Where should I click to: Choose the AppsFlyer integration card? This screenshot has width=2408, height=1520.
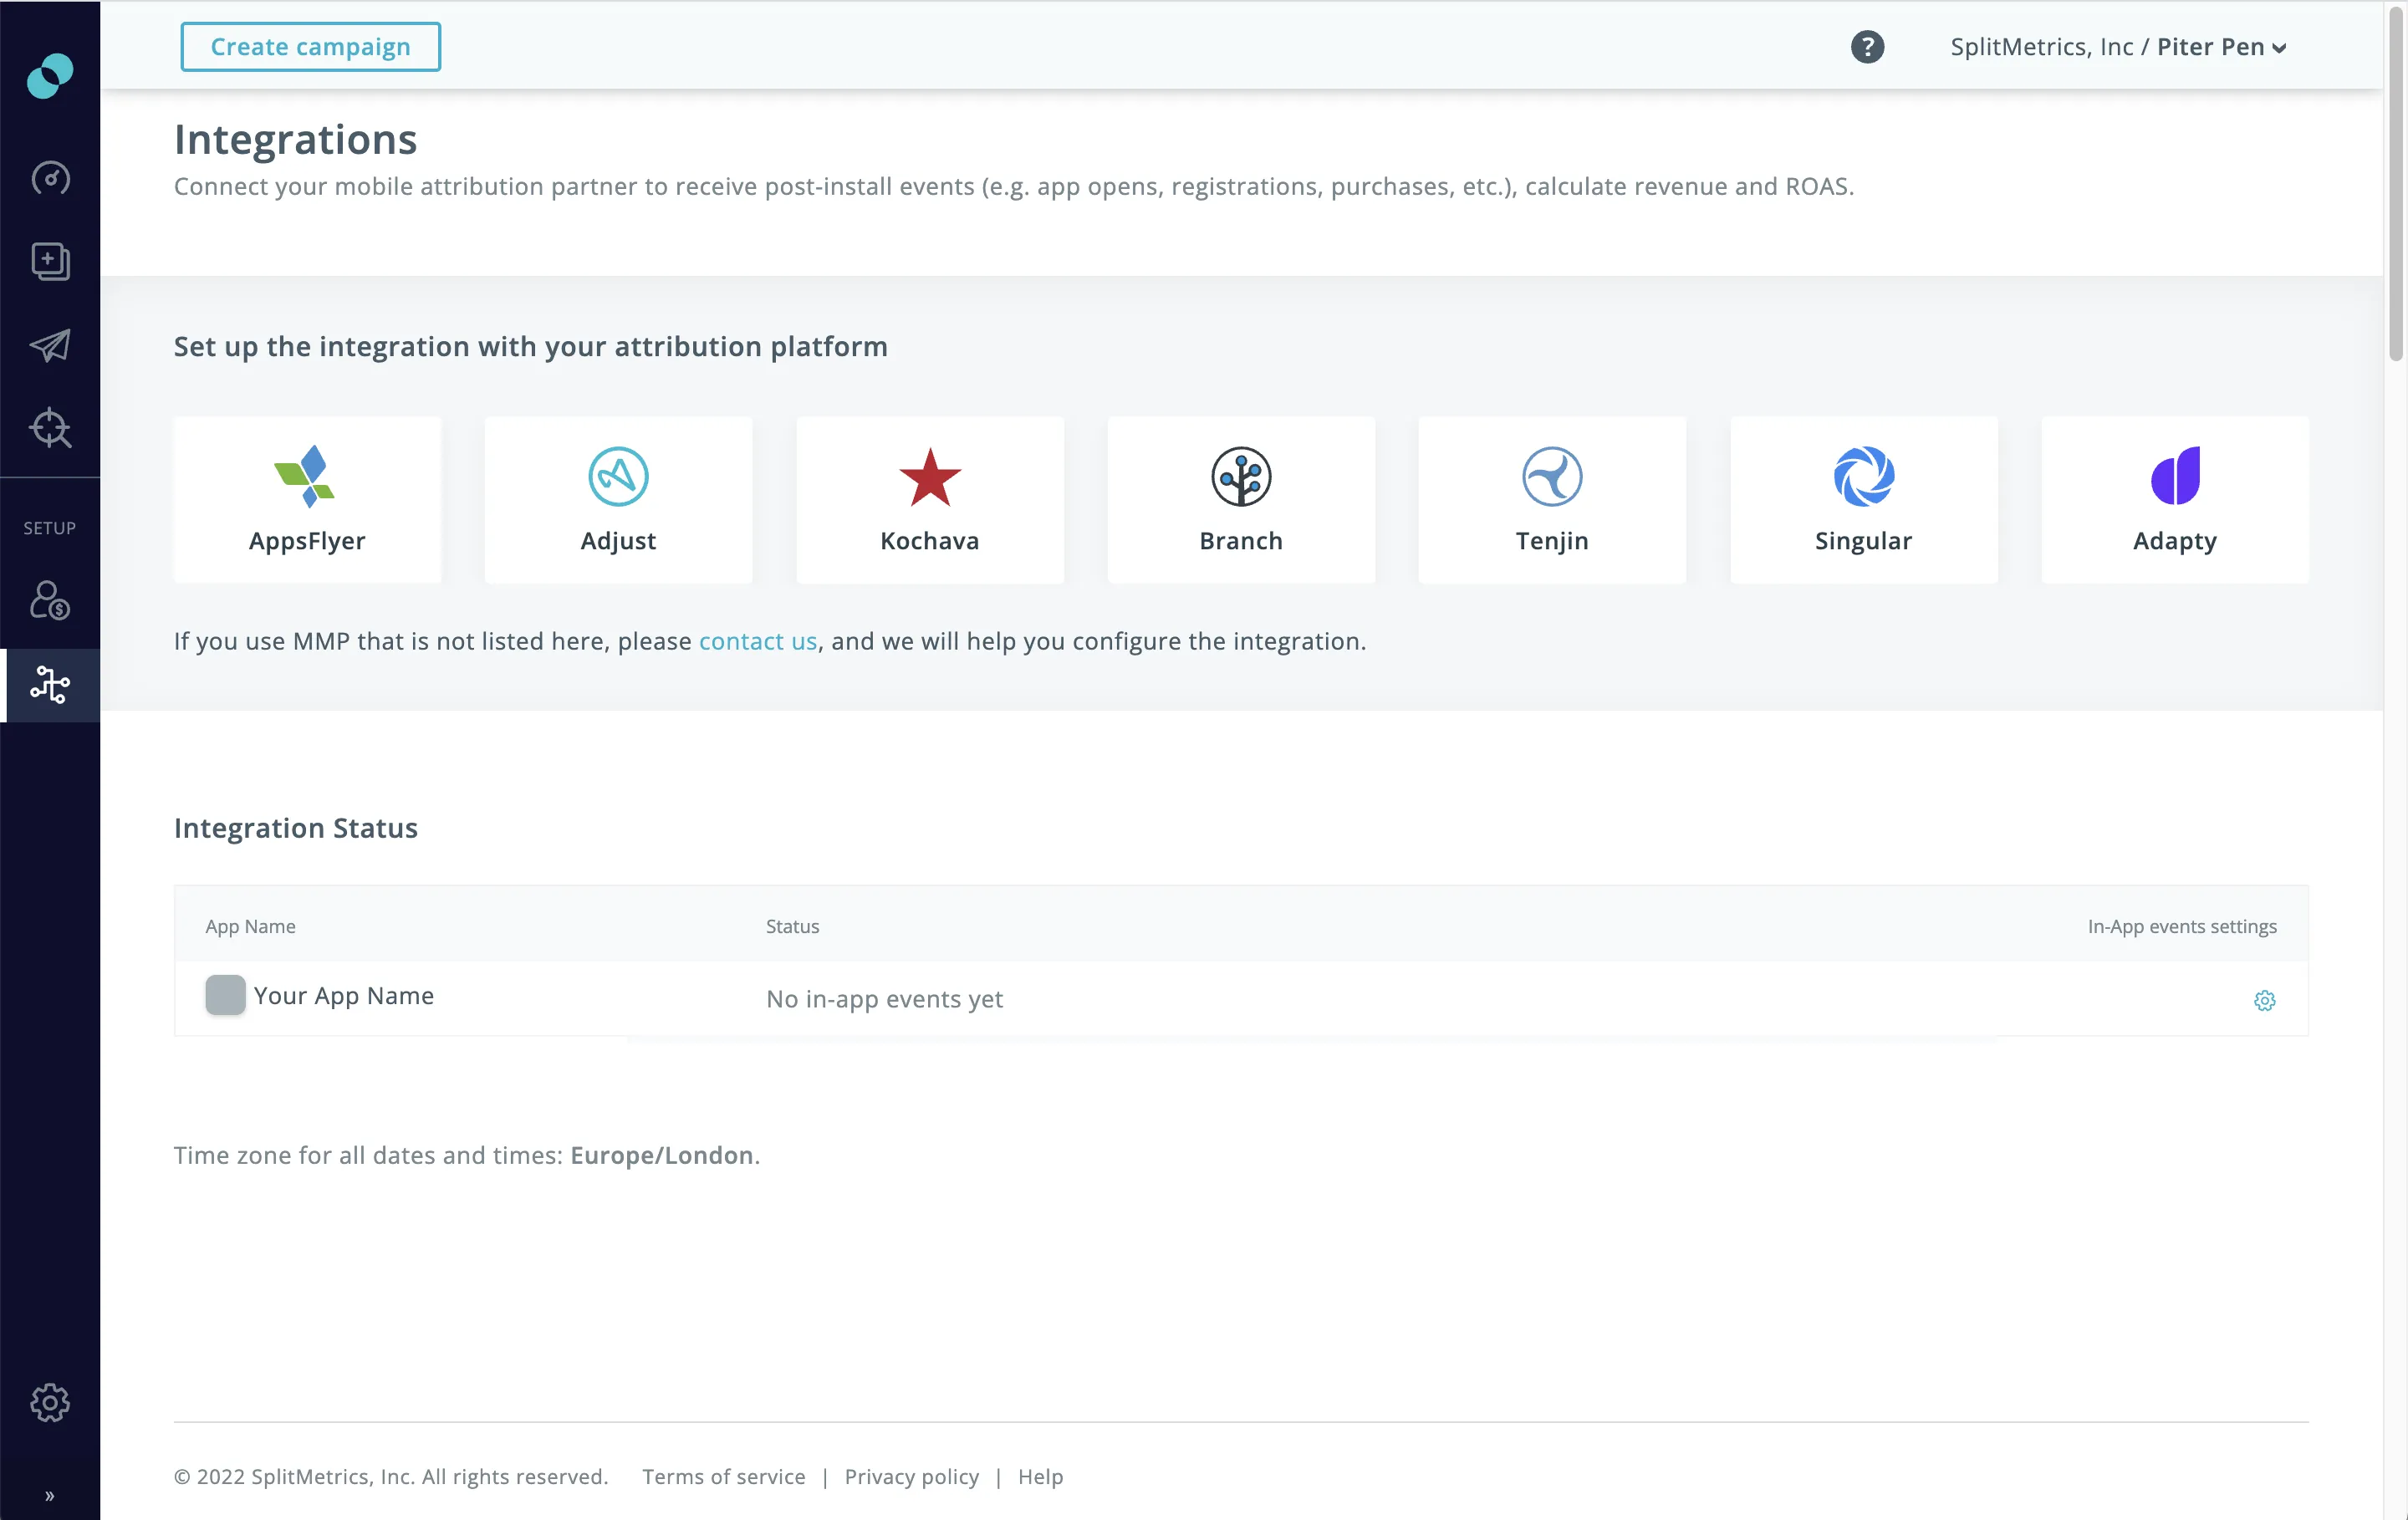(x=307, y=500)
